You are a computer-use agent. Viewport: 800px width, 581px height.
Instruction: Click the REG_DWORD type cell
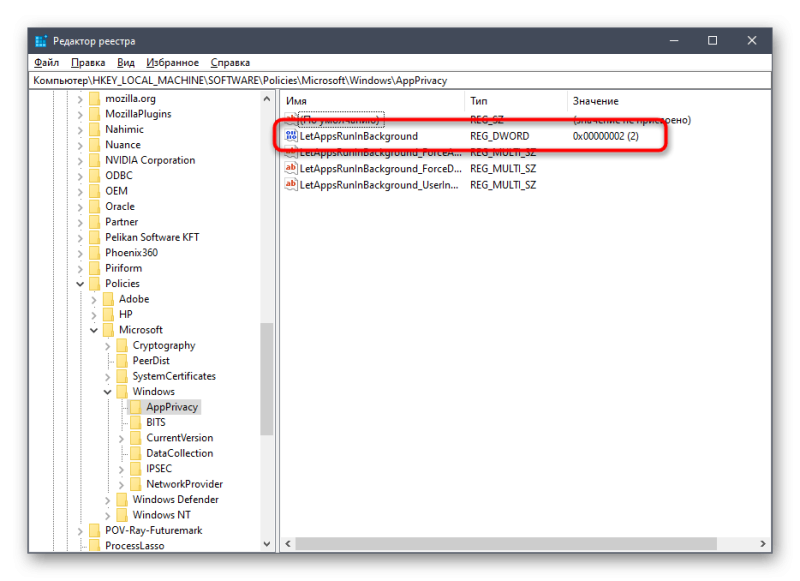tap(499, 136)
